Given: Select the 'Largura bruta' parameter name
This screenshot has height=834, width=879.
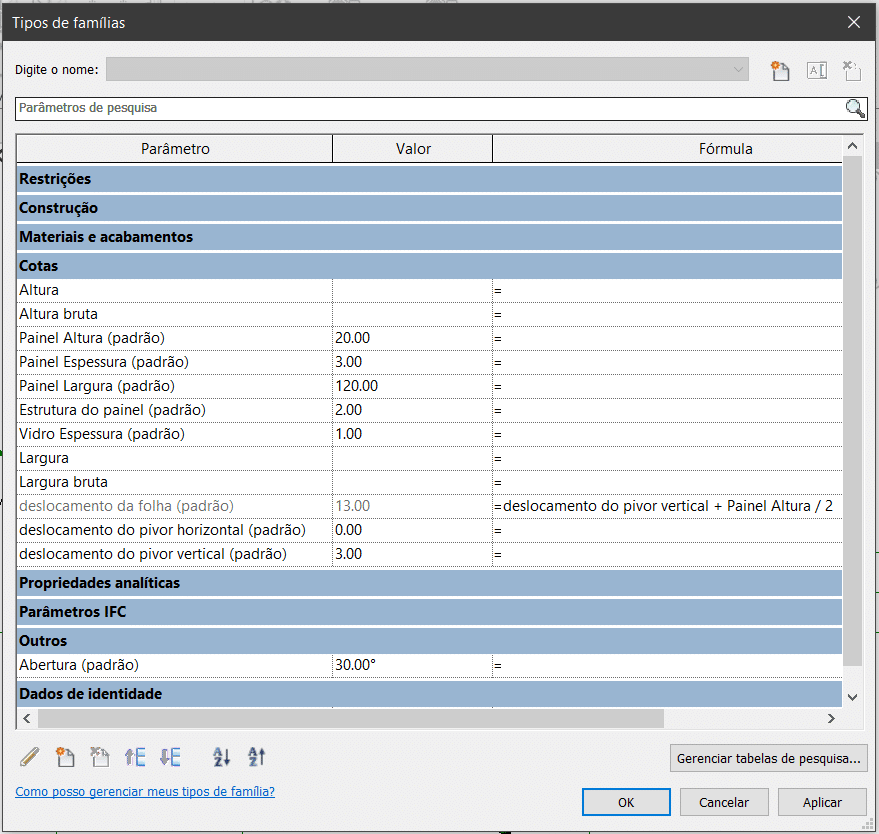Looking at the screenshot, I should (63, 482).
